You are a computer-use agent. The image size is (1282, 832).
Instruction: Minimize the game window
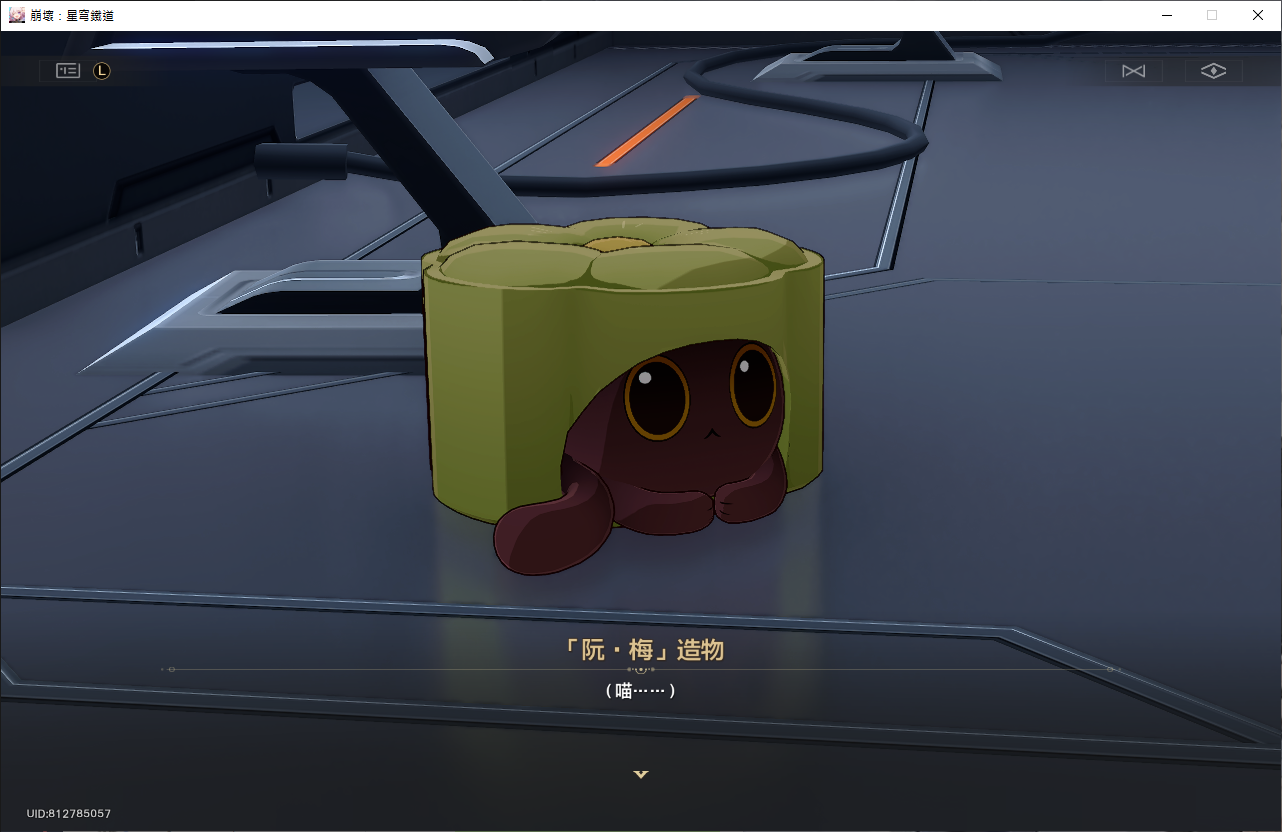coord(1166,15)
